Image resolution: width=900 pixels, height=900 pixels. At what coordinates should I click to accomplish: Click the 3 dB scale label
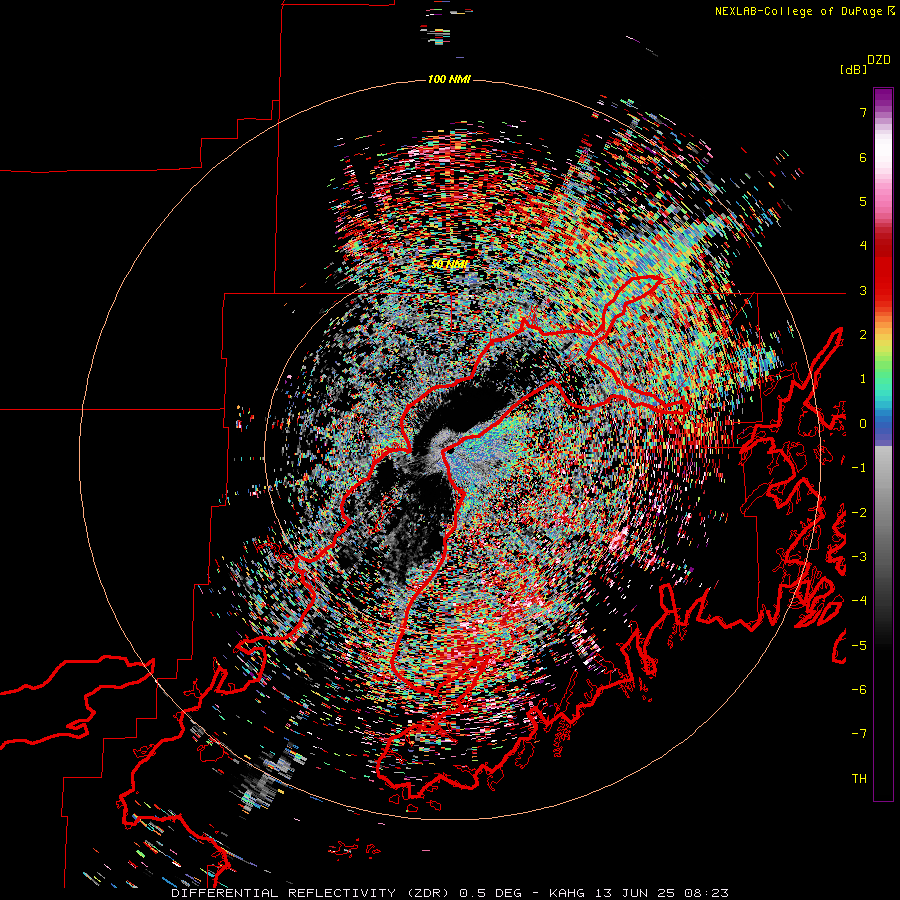coord(863,290)
